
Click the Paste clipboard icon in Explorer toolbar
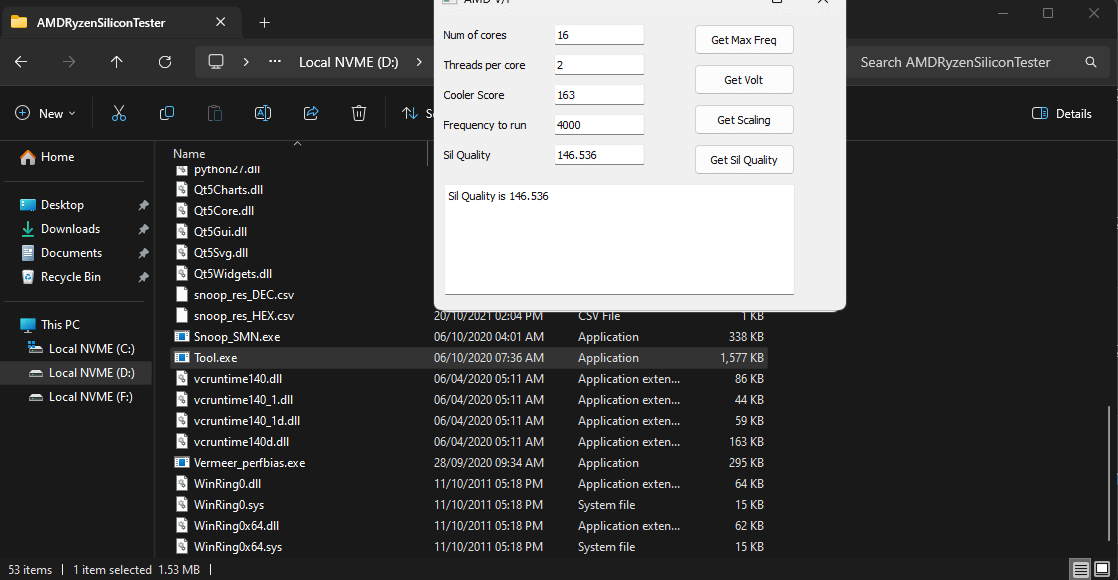click(215, 113)
